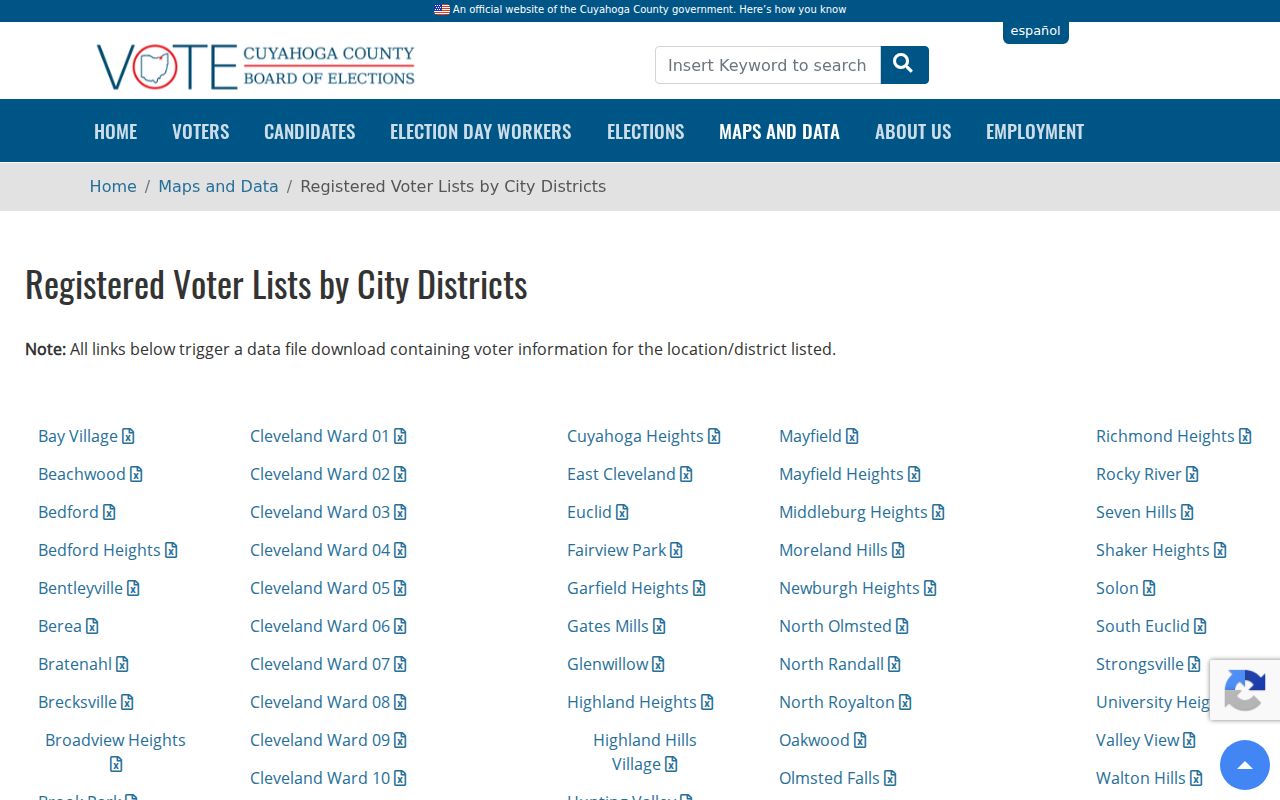
Task: Click the Excel icon next to Strongsville
Action: (x=1194, y=664)
